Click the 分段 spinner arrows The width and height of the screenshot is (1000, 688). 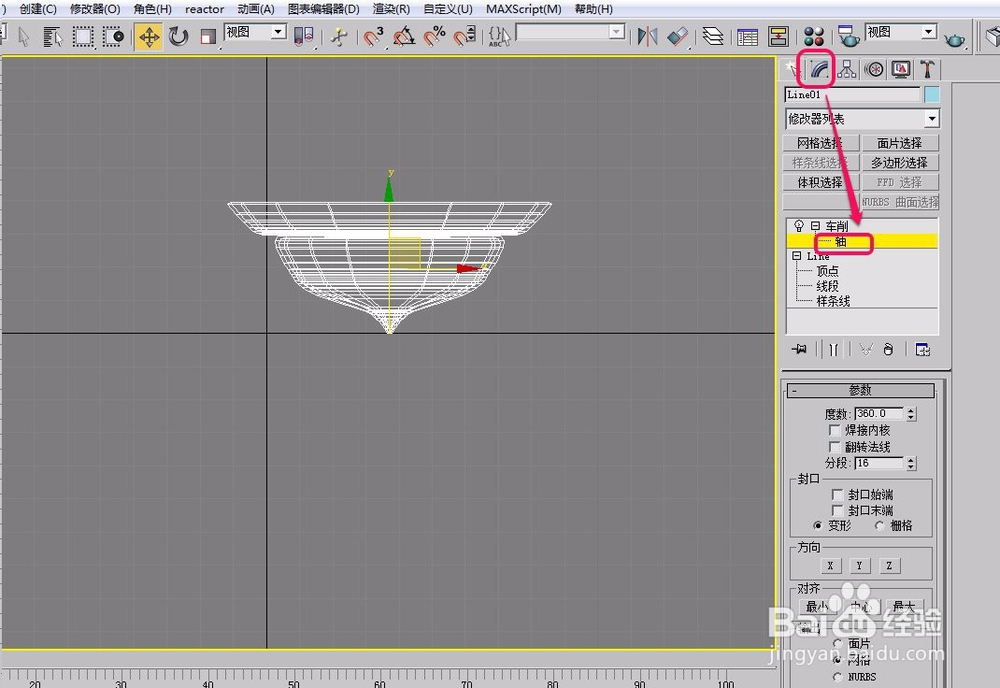911,464
